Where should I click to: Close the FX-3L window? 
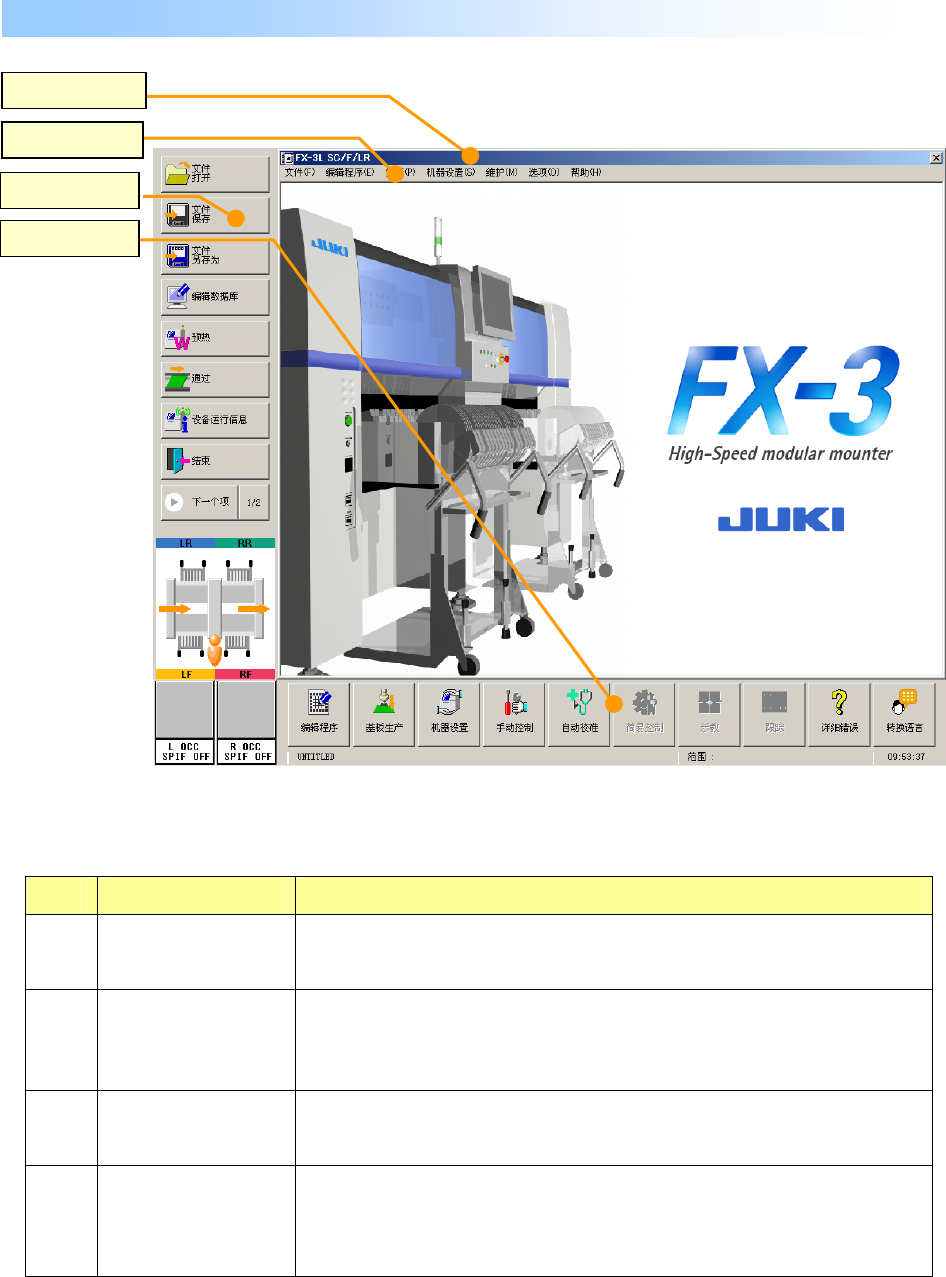pyautogui.click(x=936, y=158)
